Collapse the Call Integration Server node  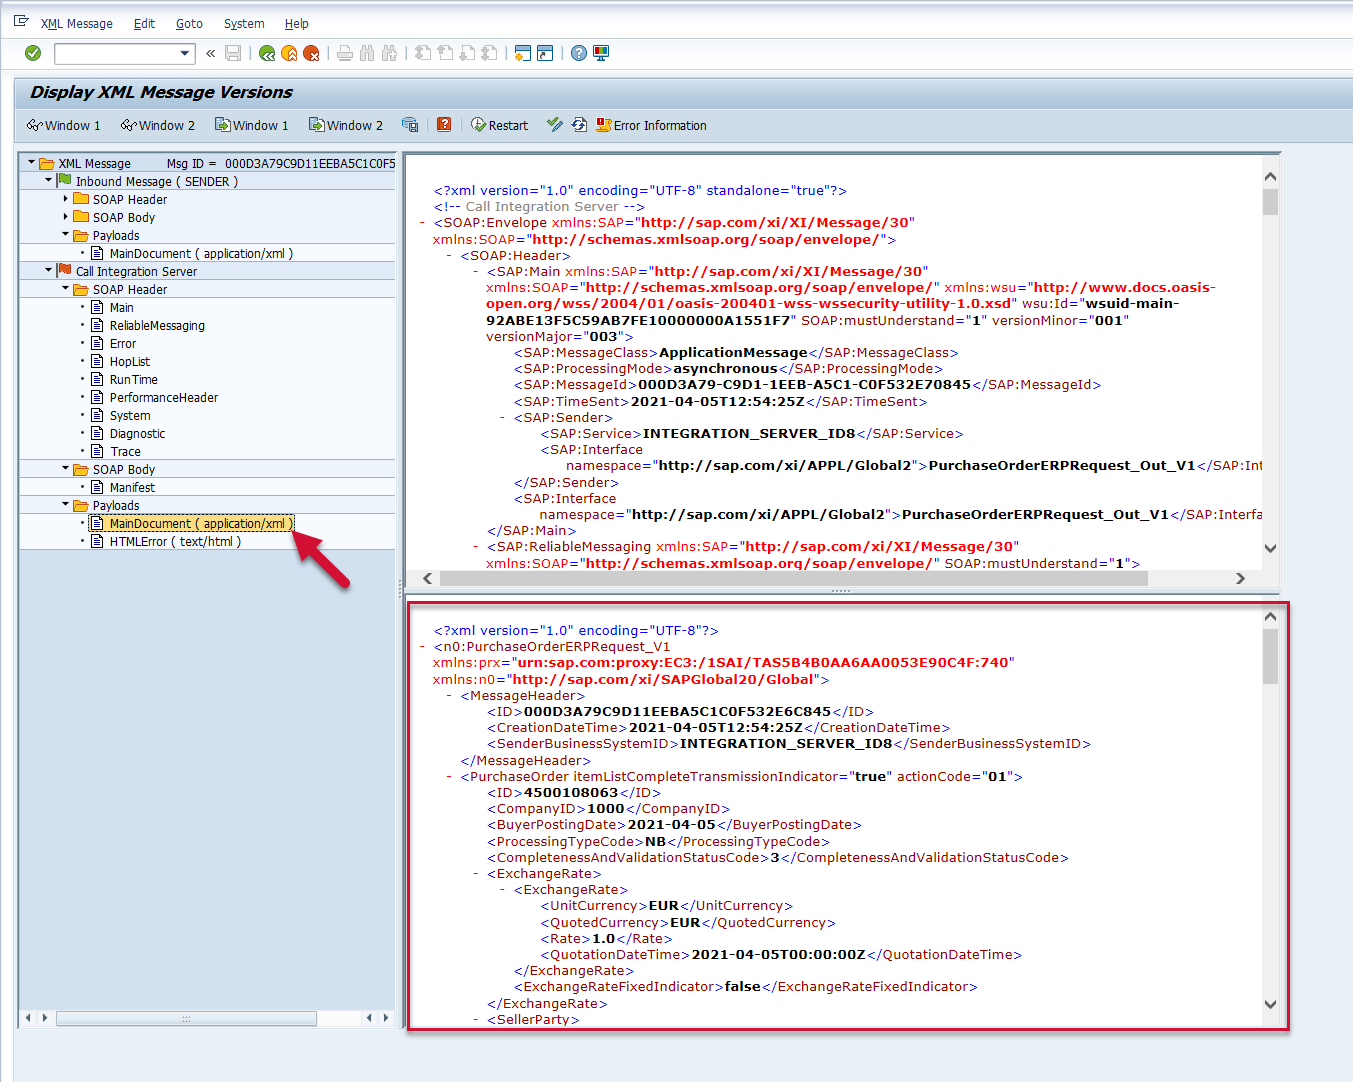tap(49, 271)
